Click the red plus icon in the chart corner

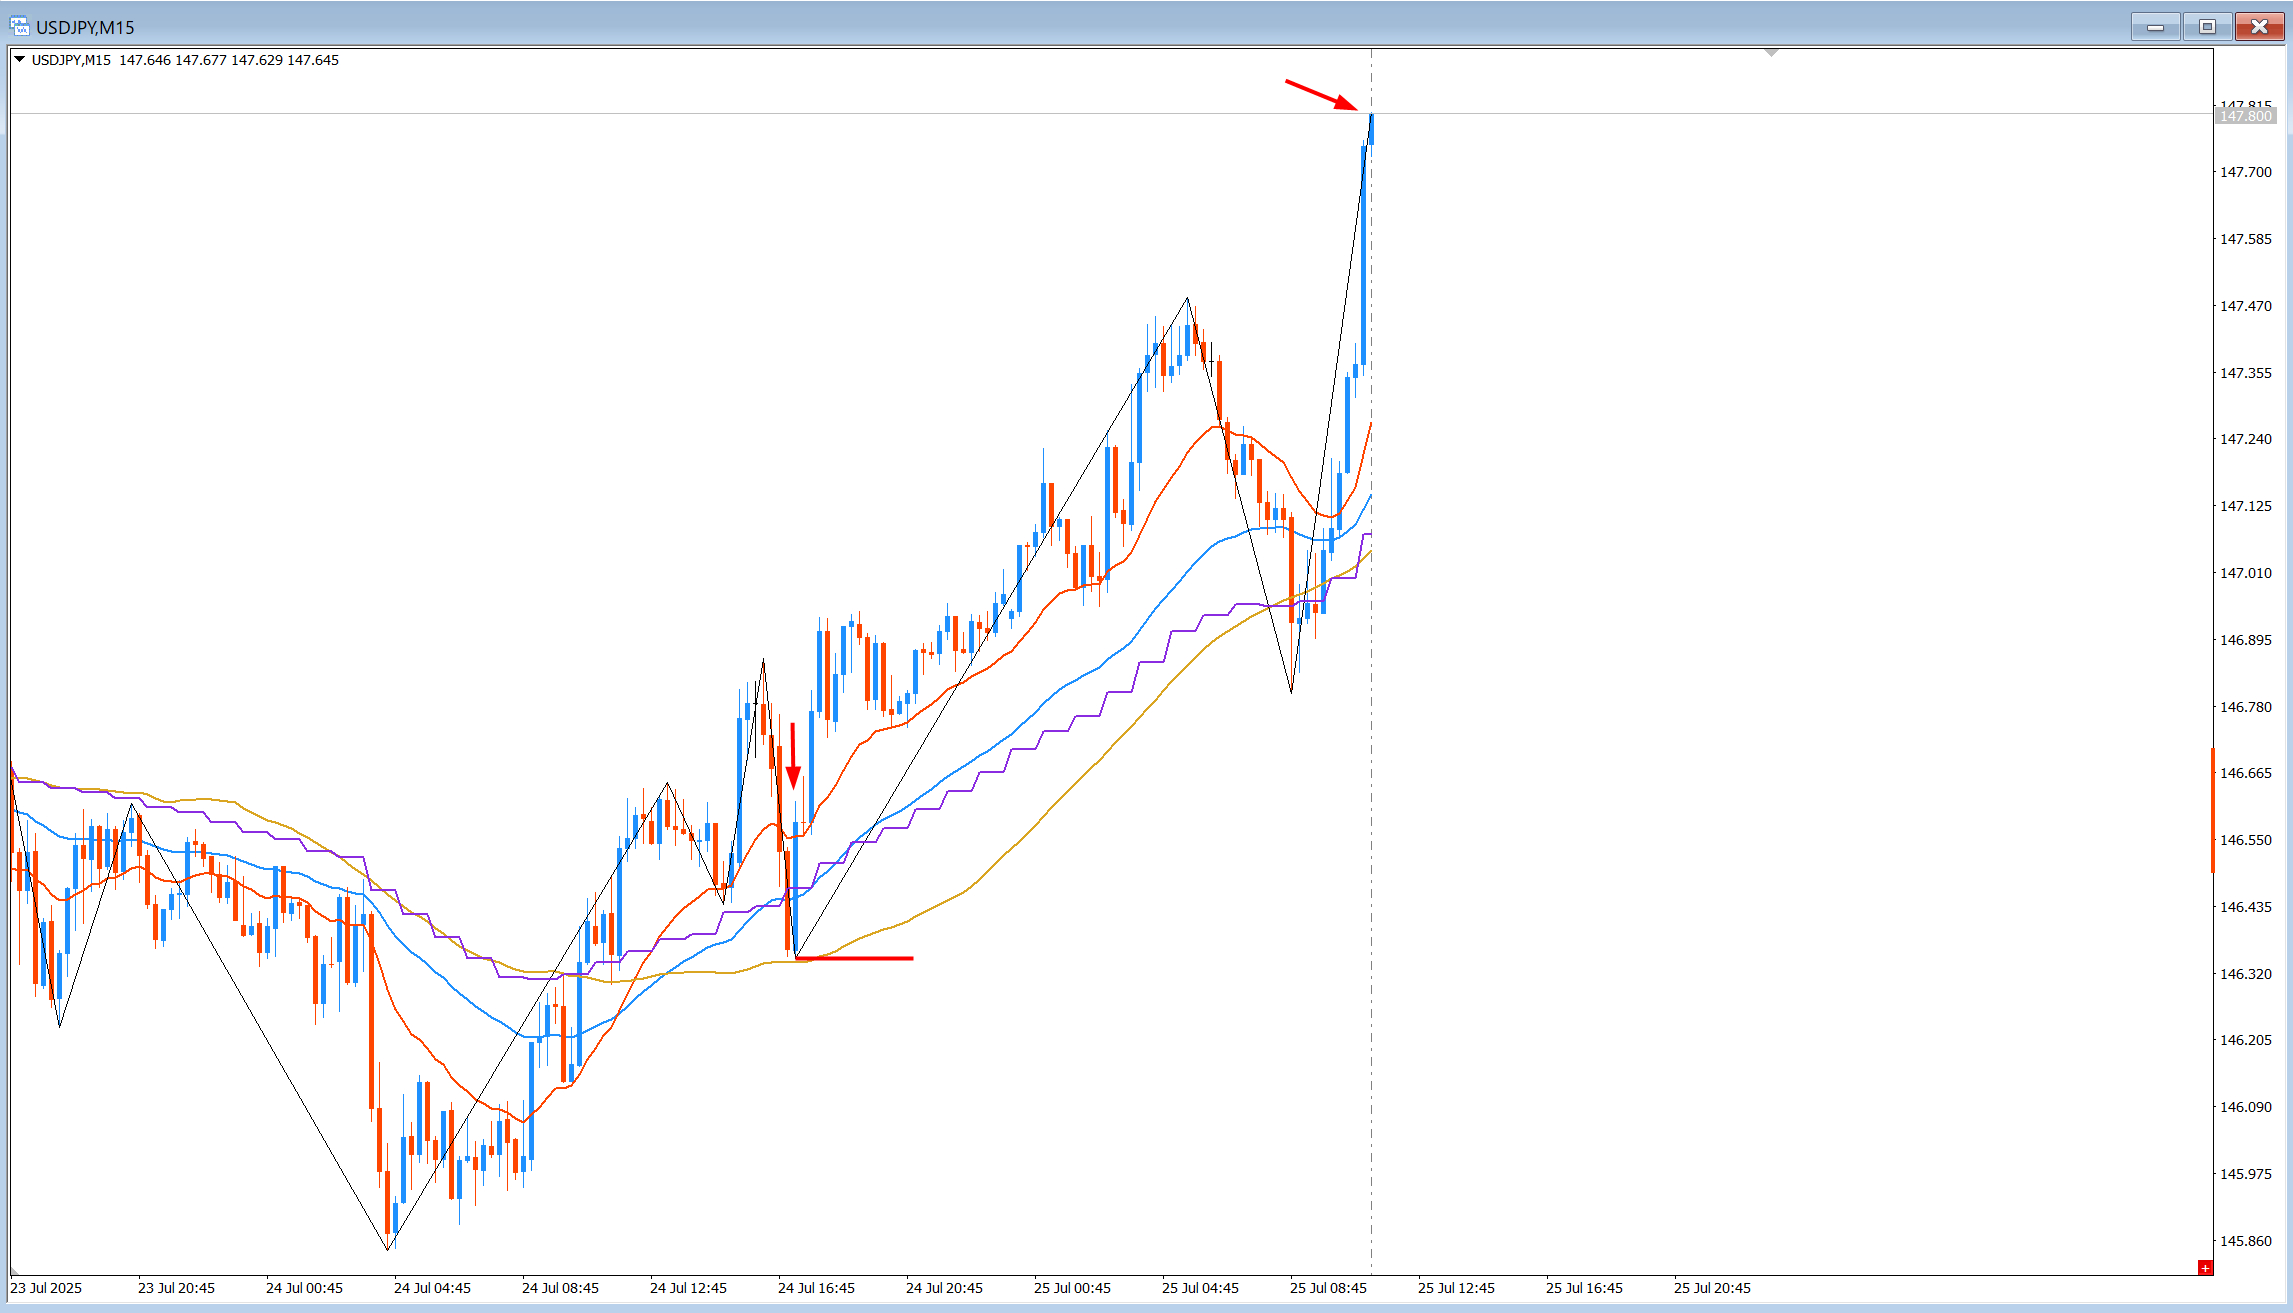[2205, 1268]
